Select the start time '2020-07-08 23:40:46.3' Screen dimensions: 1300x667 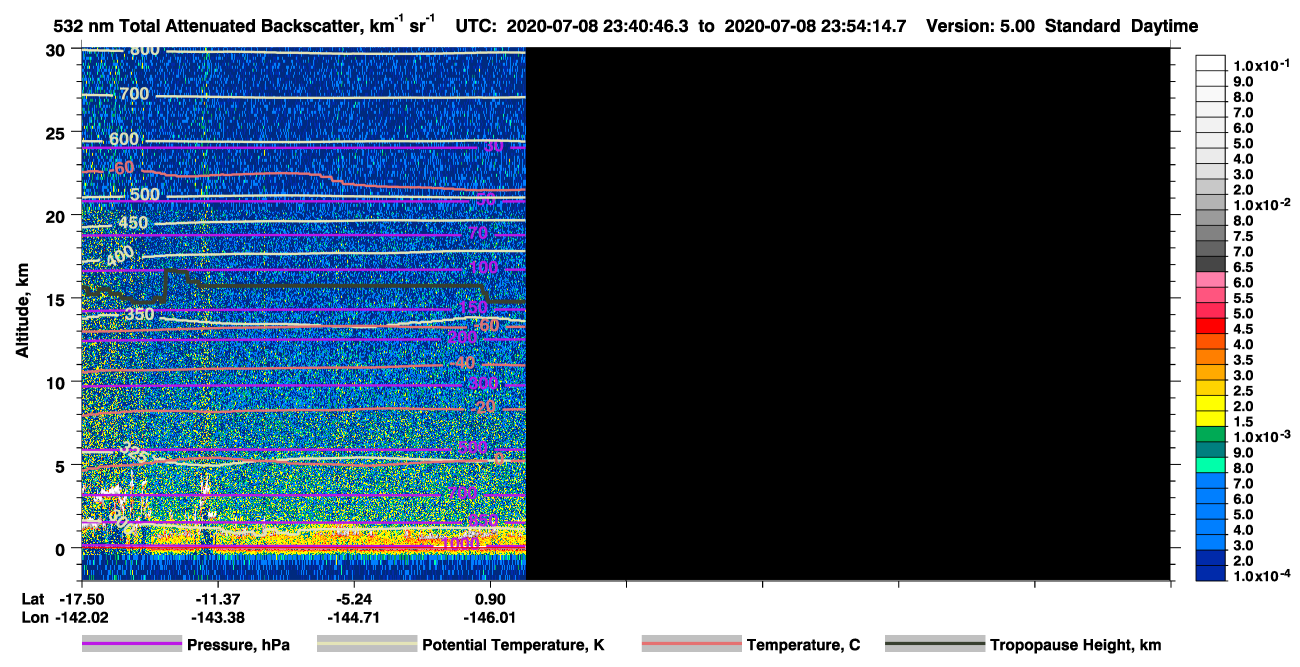(598, 26)
